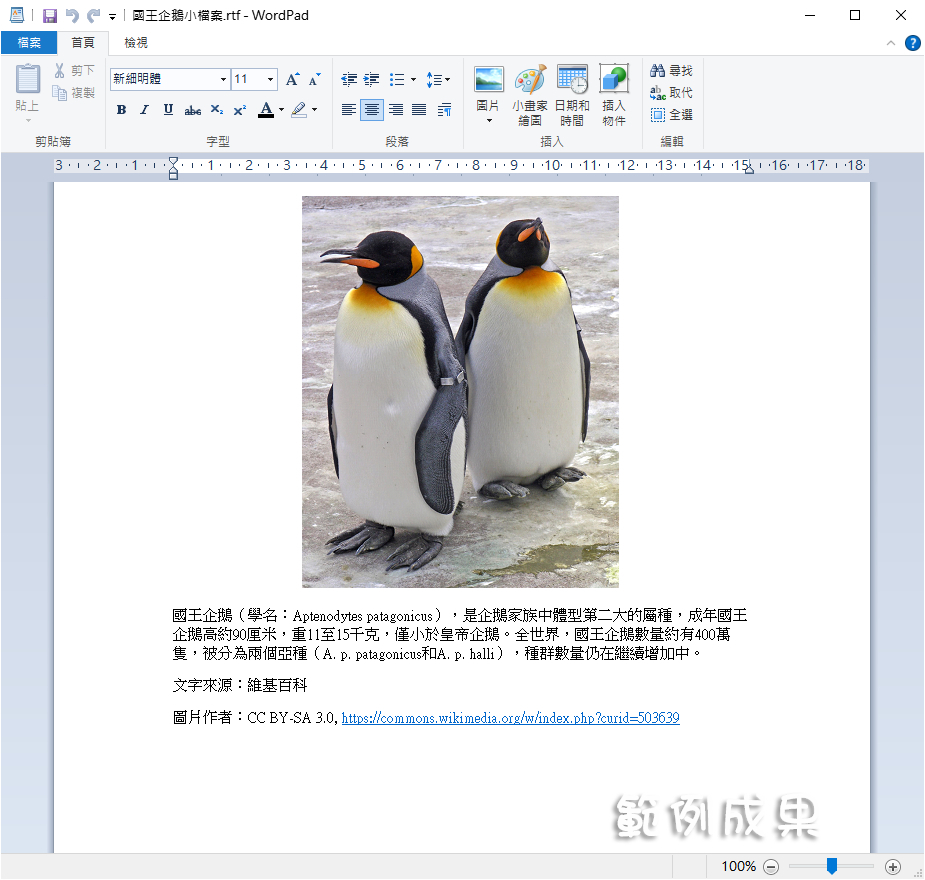Click the Insert object (插入物件) icon

(x=614, y=95)
